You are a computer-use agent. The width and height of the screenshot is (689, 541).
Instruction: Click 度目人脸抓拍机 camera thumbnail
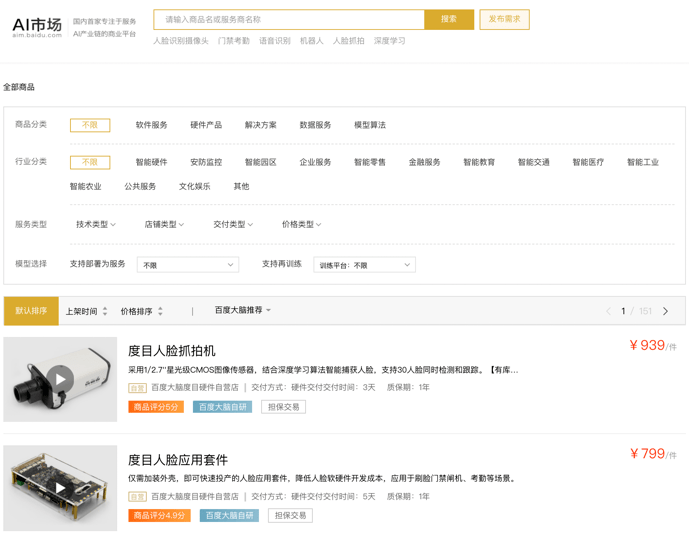(60, 379)
